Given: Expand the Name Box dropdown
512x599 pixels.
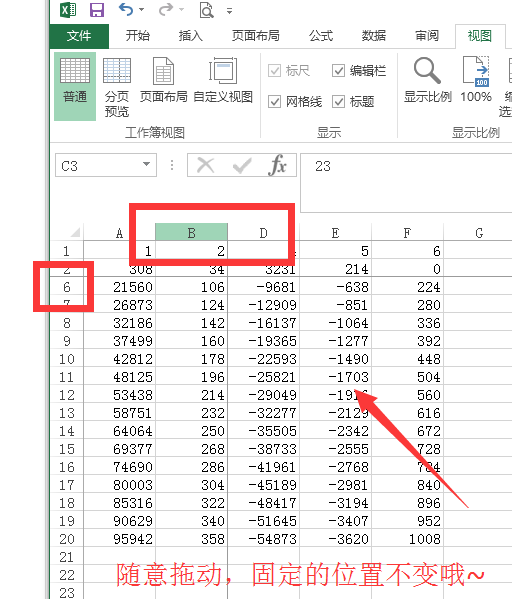Looking at the screenshot, I should point(146,164).
